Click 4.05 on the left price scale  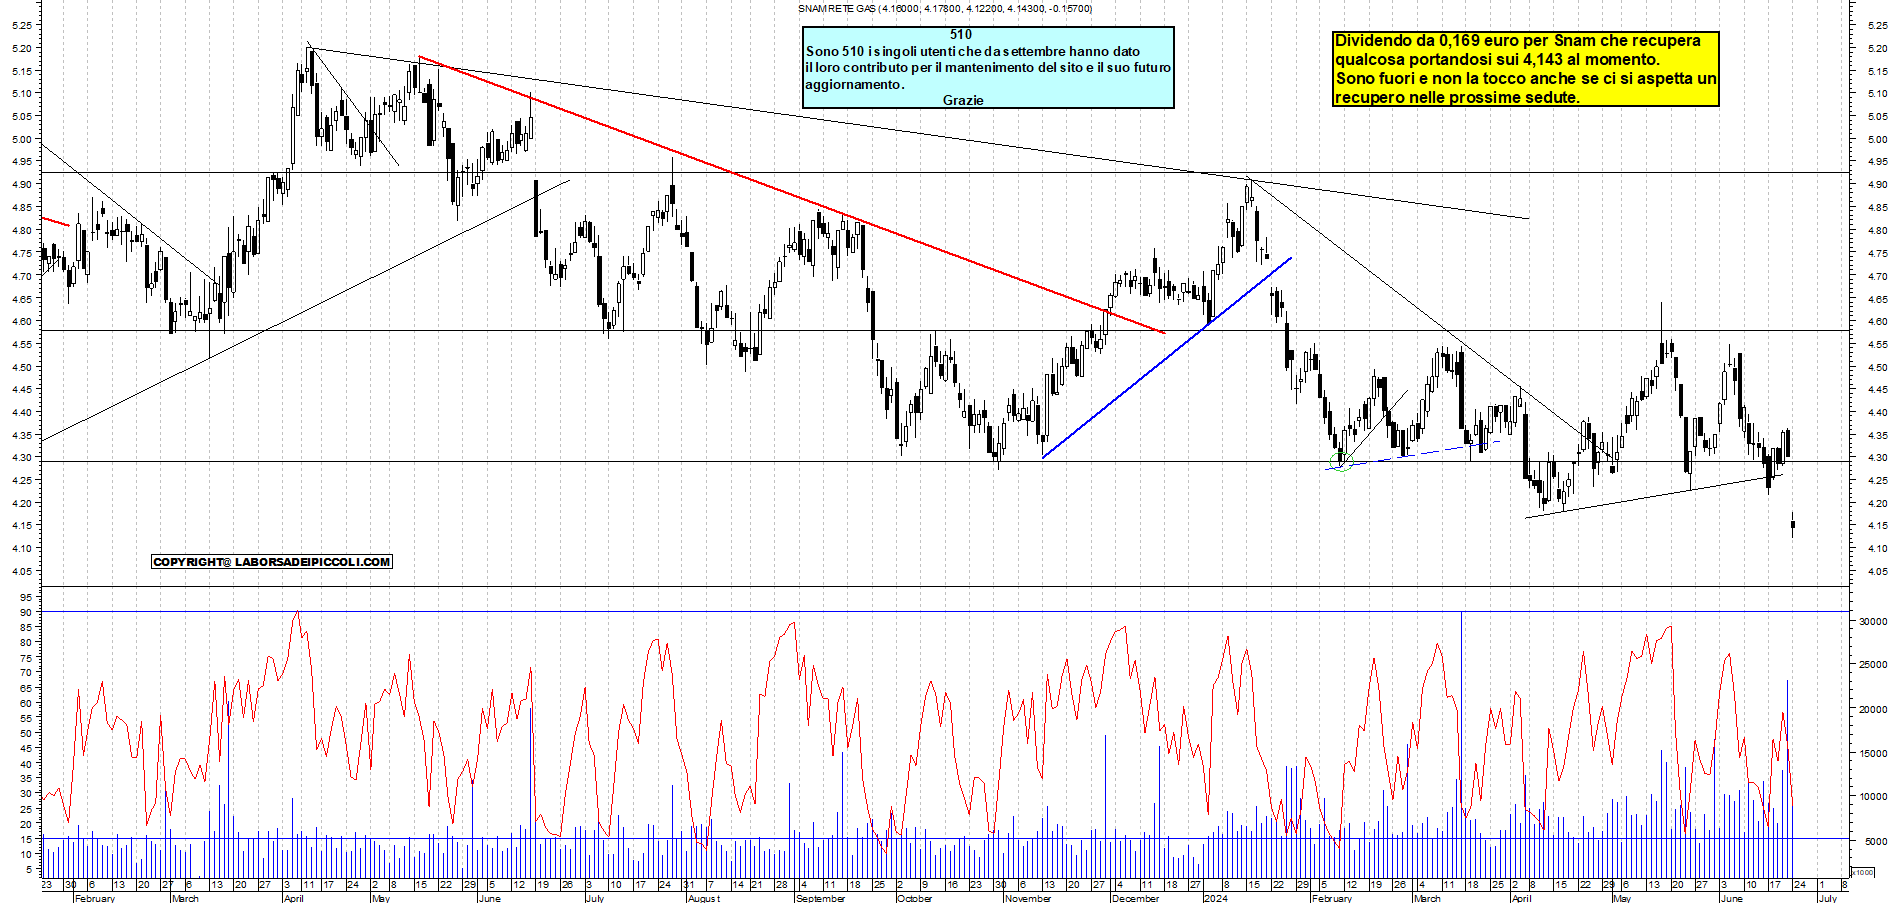[23, 571]
